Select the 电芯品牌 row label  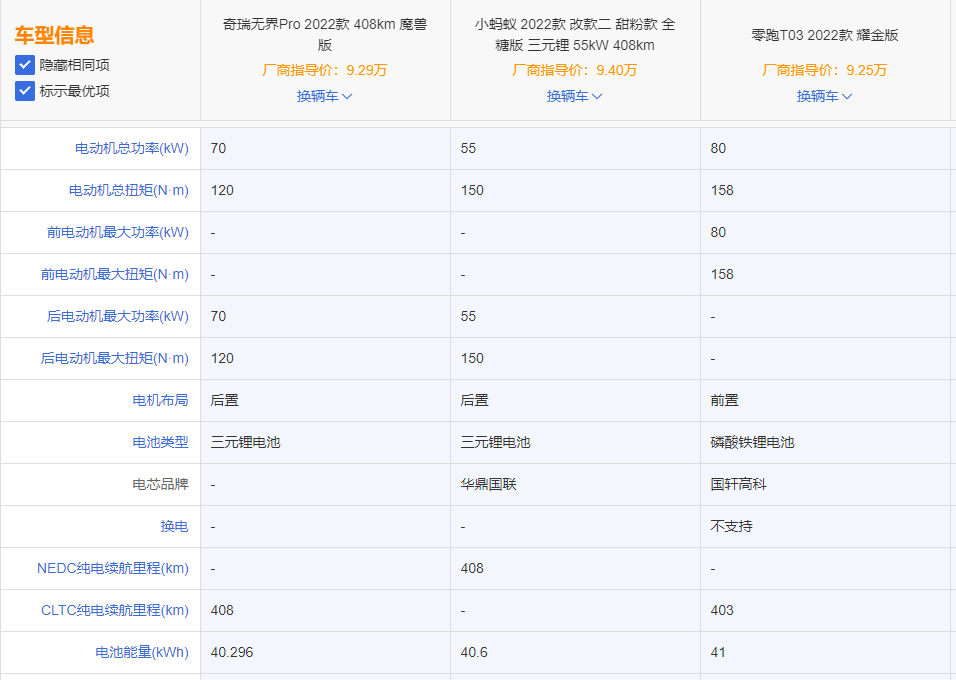(160, 484)
